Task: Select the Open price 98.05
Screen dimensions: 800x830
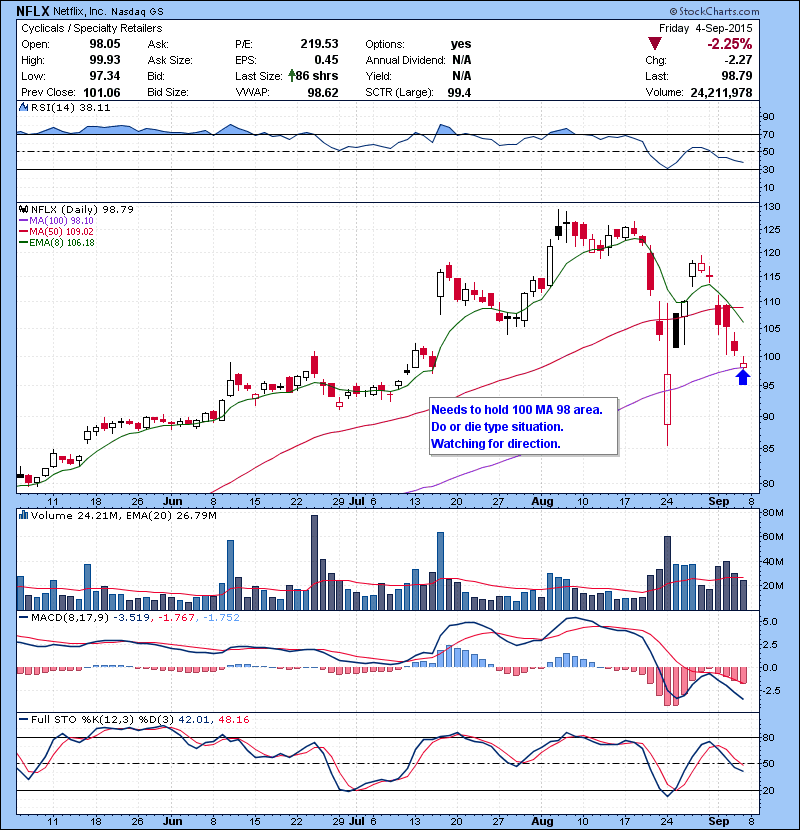Action: tap(105, 44)
